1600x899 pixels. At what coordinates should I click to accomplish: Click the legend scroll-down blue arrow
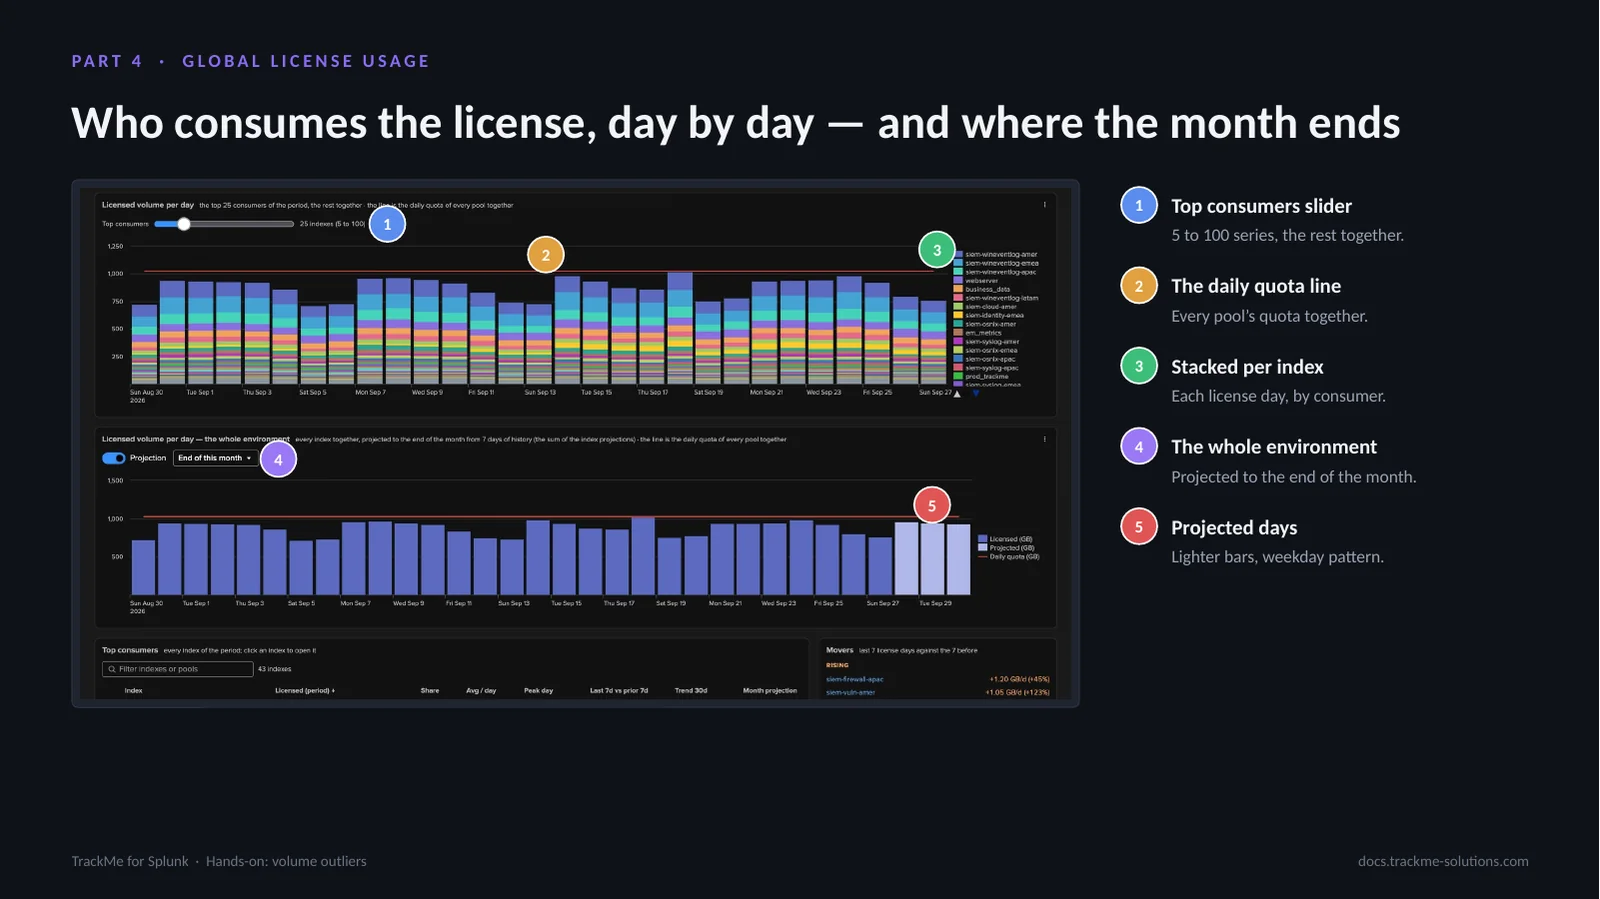click(976, 394)
